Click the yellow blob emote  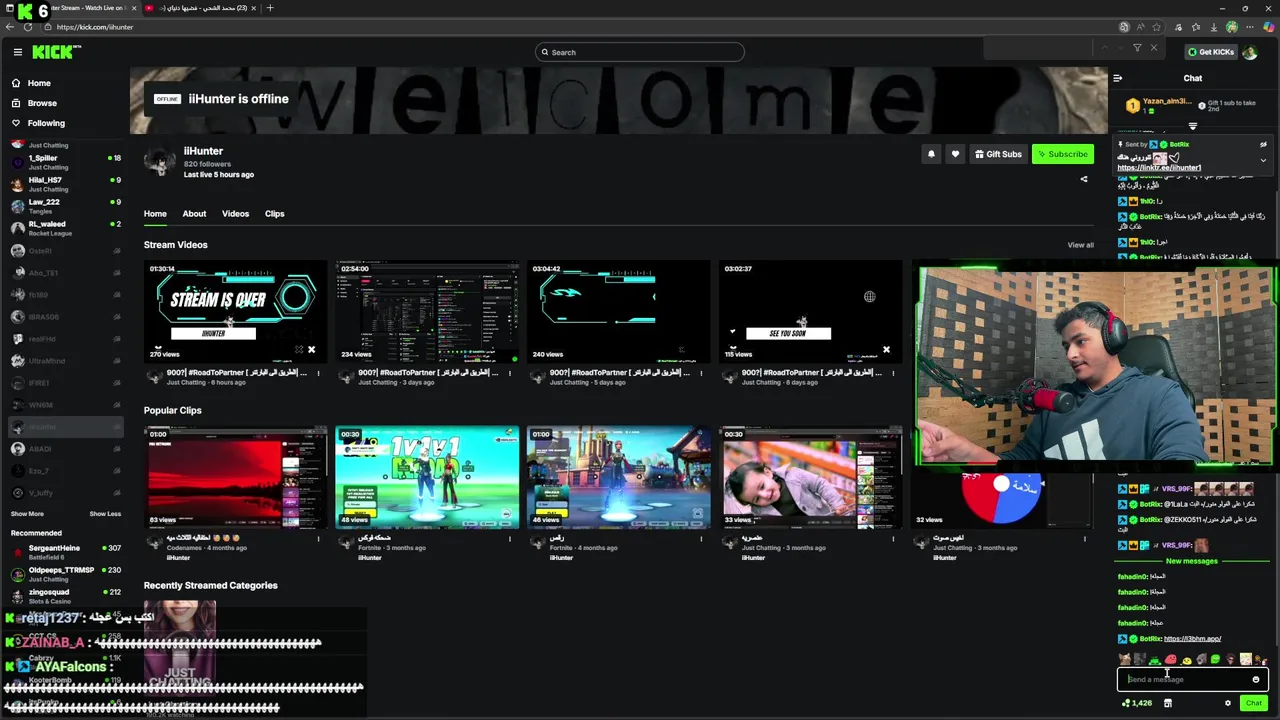[x=1186, y=659]
